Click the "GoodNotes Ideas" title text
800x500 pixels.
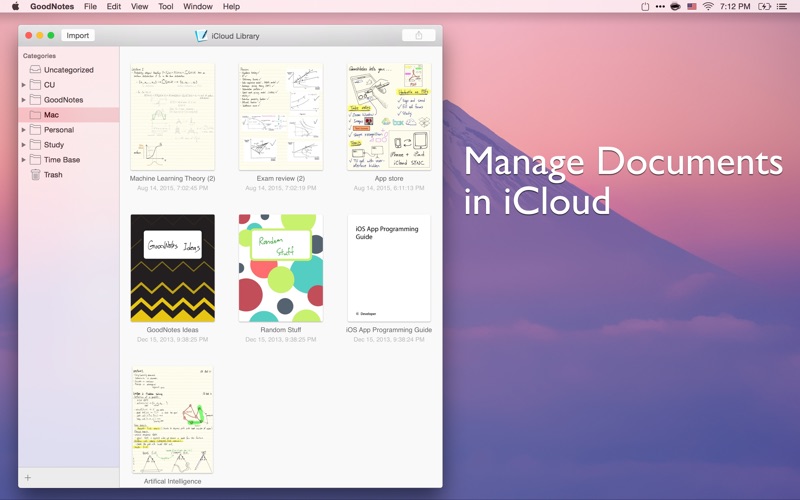tap(172, 330)
